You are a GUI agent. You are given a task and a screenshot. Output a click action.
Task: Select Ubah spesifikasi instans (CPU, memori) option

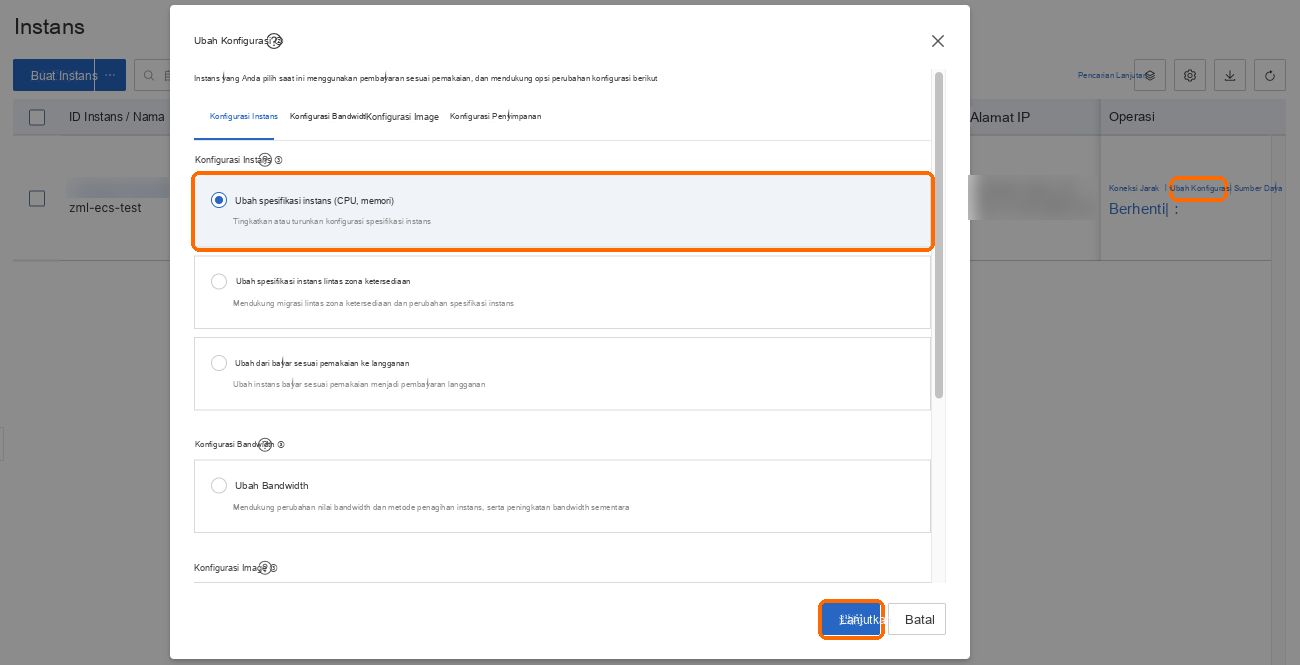562,210
